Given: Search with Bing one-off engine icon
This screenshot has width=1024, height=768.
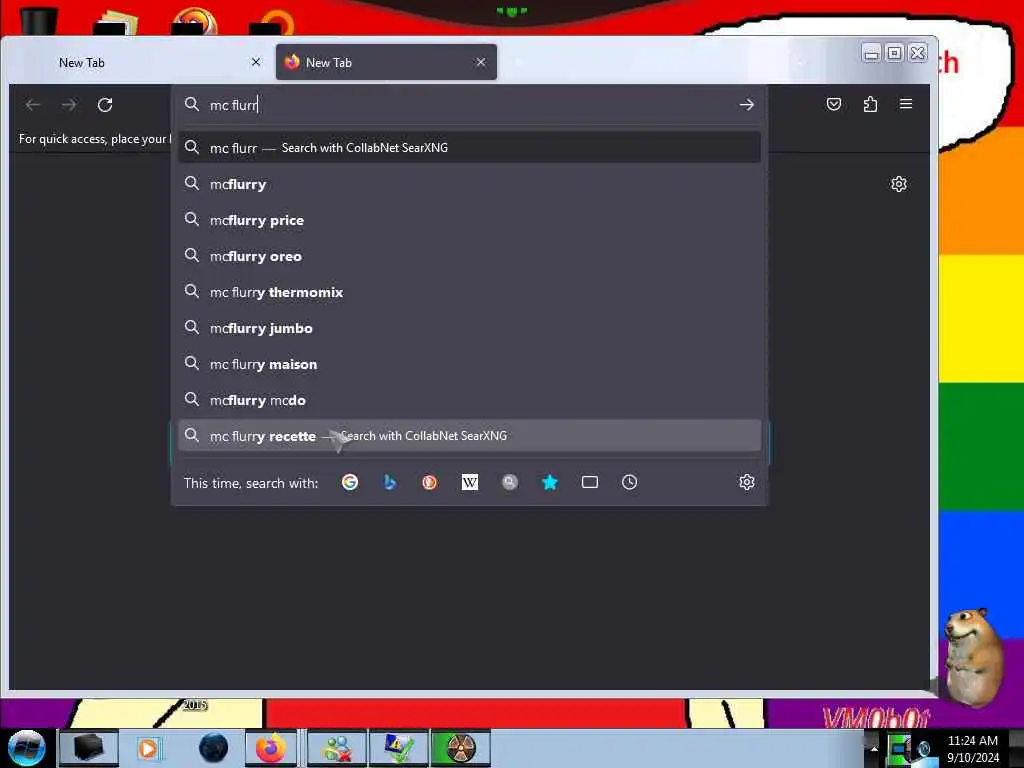Looking at the screenshot, I should (390, 482).
